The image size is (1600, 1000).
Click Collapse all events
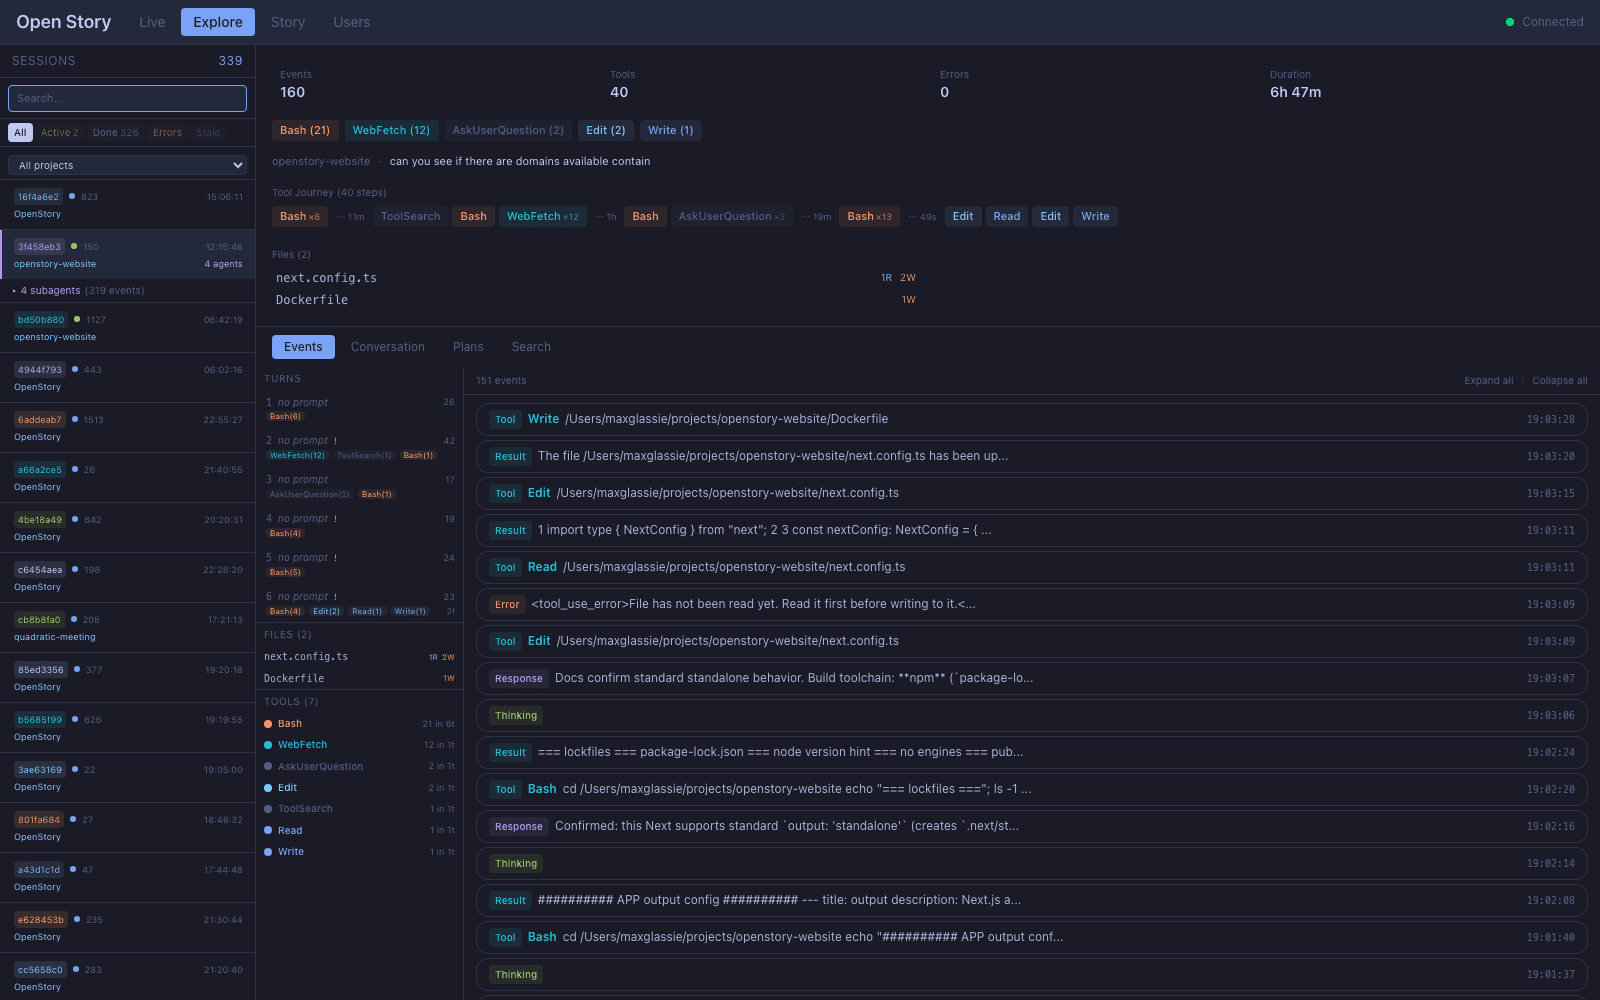click(1560, 381)
